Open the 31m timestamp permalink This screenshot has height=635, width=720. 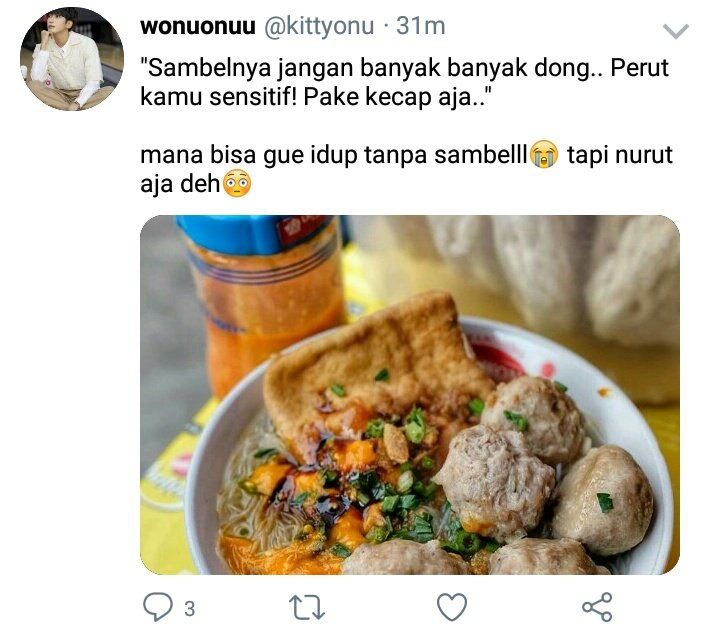click(421, 26)
